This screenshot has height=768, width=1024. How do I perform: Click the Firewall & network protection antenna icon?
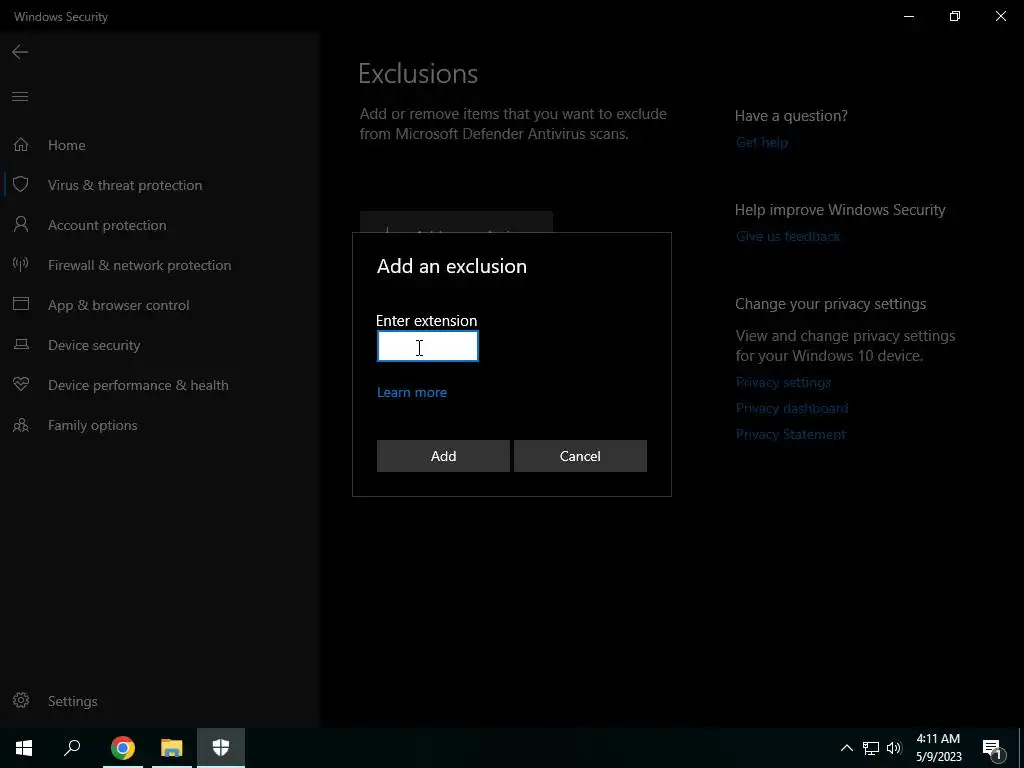21,264
